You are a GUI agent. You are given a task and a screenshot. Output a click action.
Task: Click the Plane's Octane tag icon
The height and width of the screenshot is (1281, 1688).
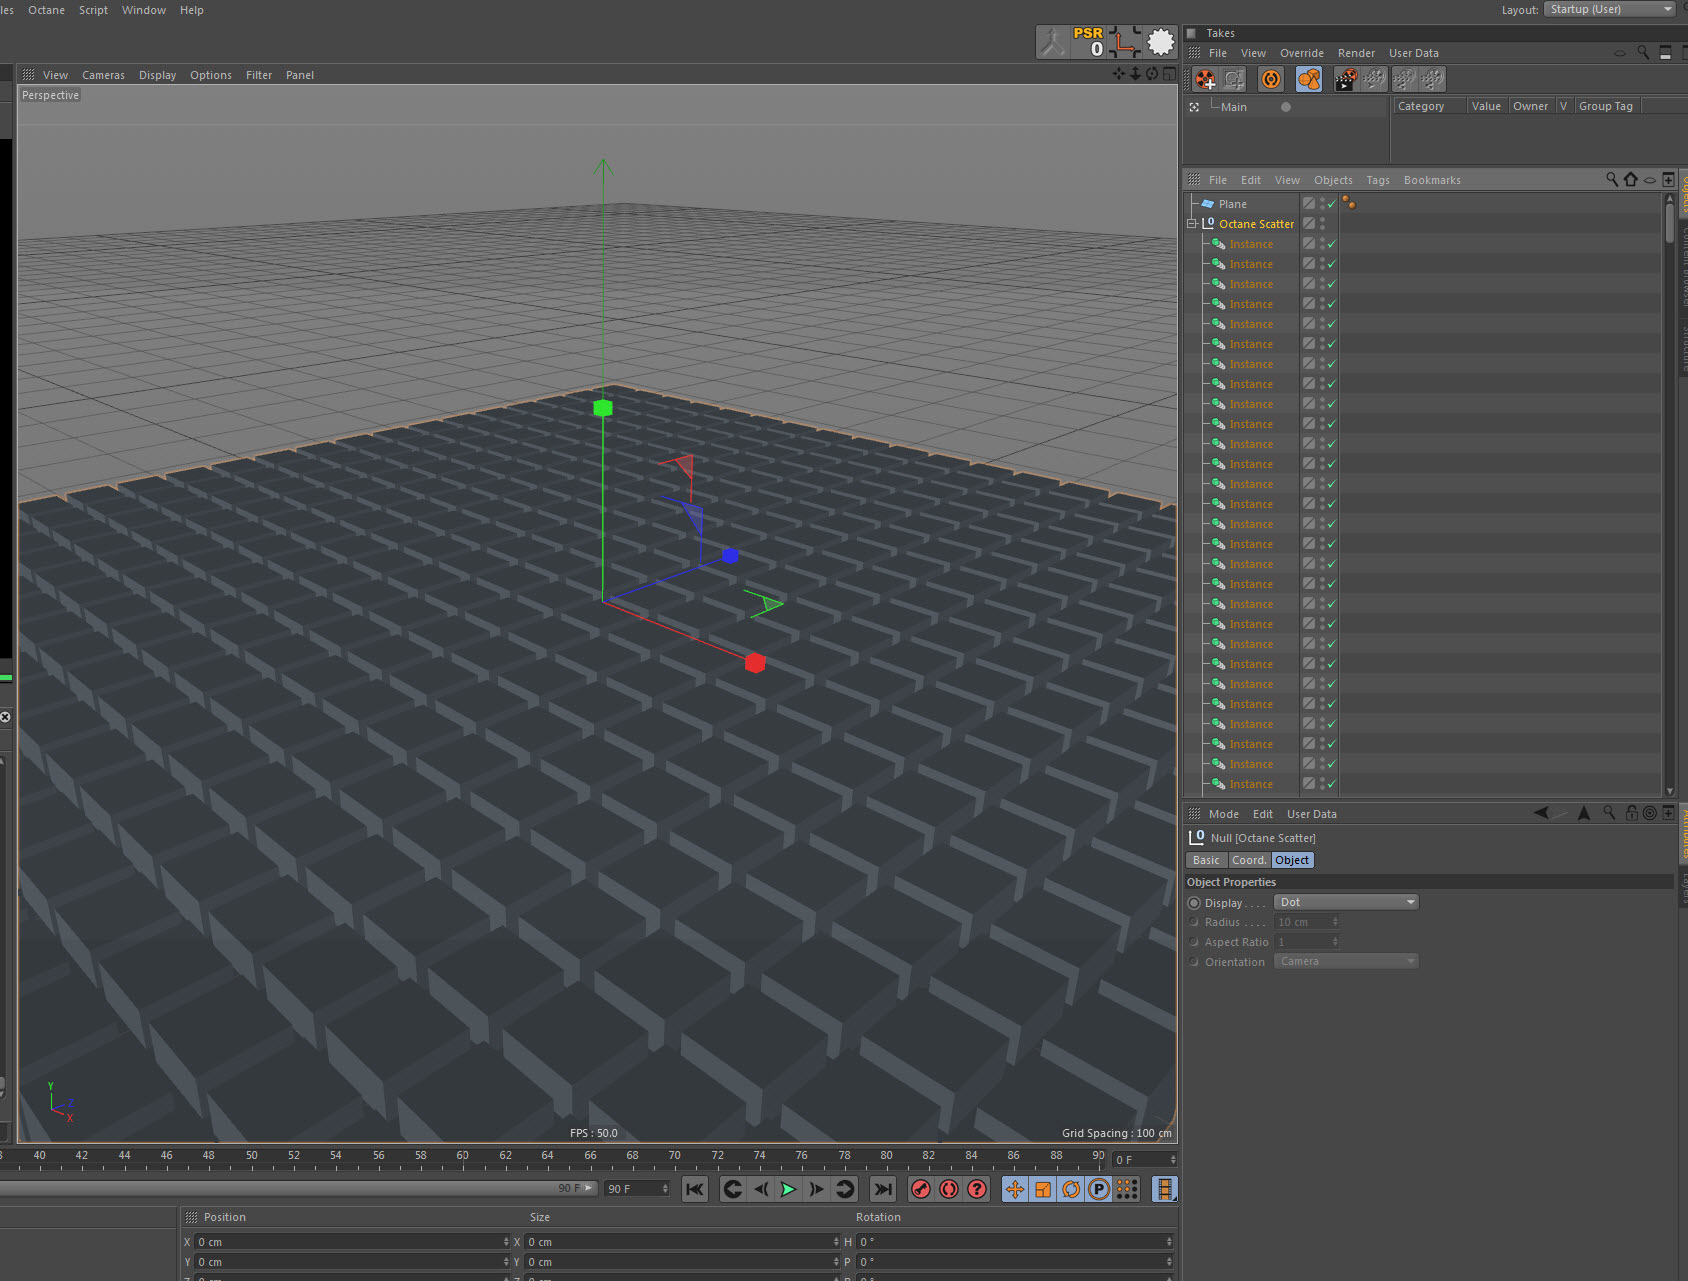(x=1349, y=204)
